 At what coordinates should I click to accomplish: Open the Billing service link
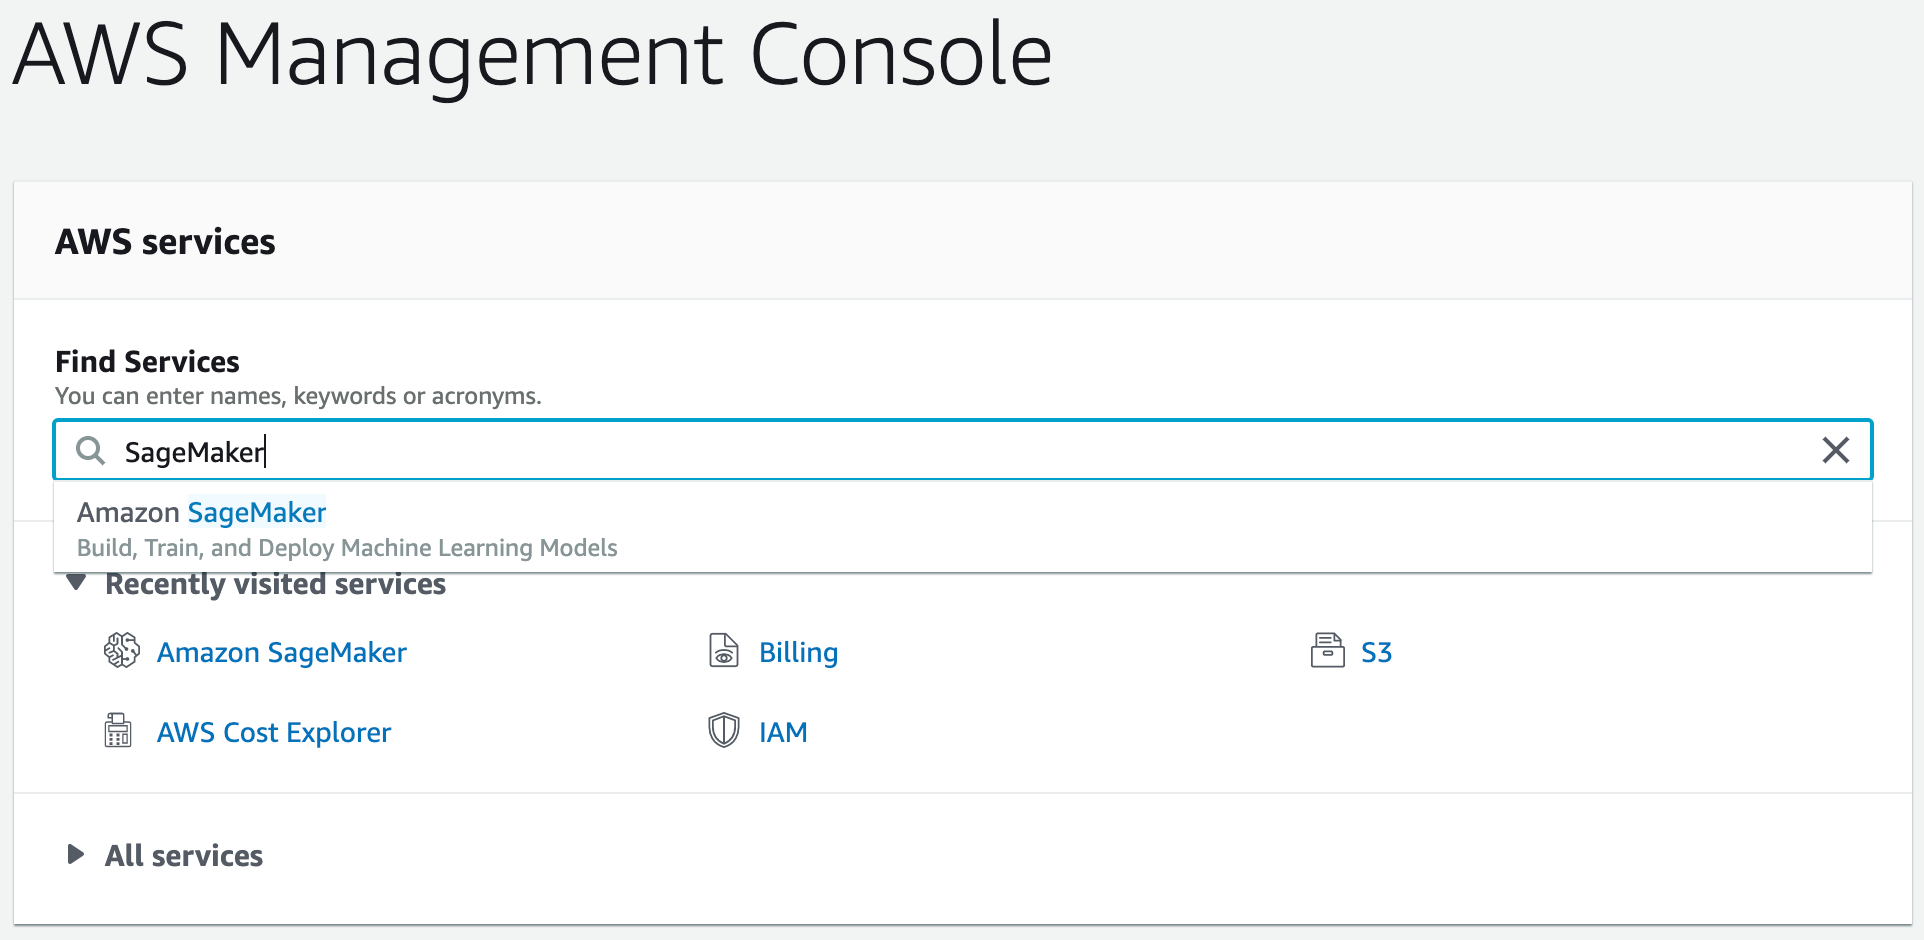click(x=798, y=652)
